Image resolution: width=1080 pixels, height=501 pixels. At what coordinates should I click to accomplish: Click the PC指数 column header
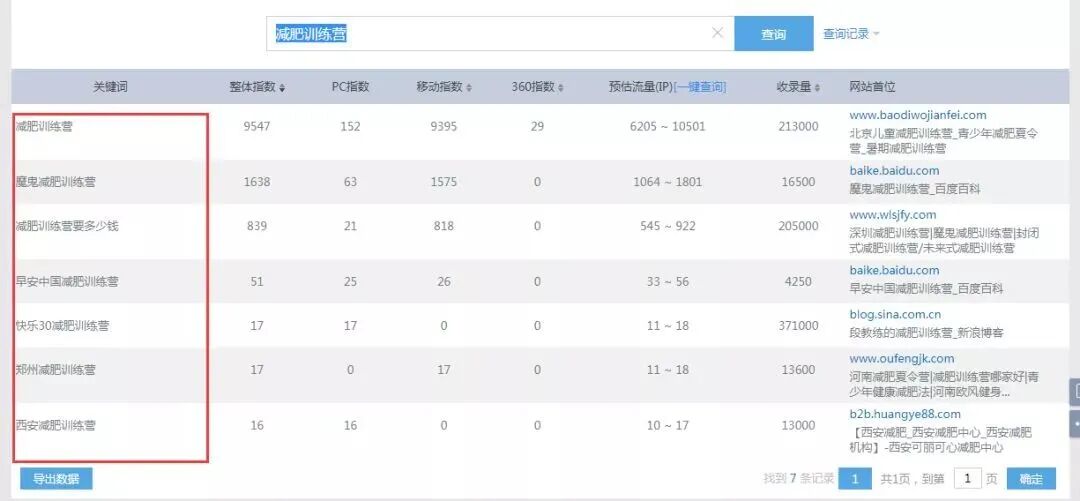point(351,88)
